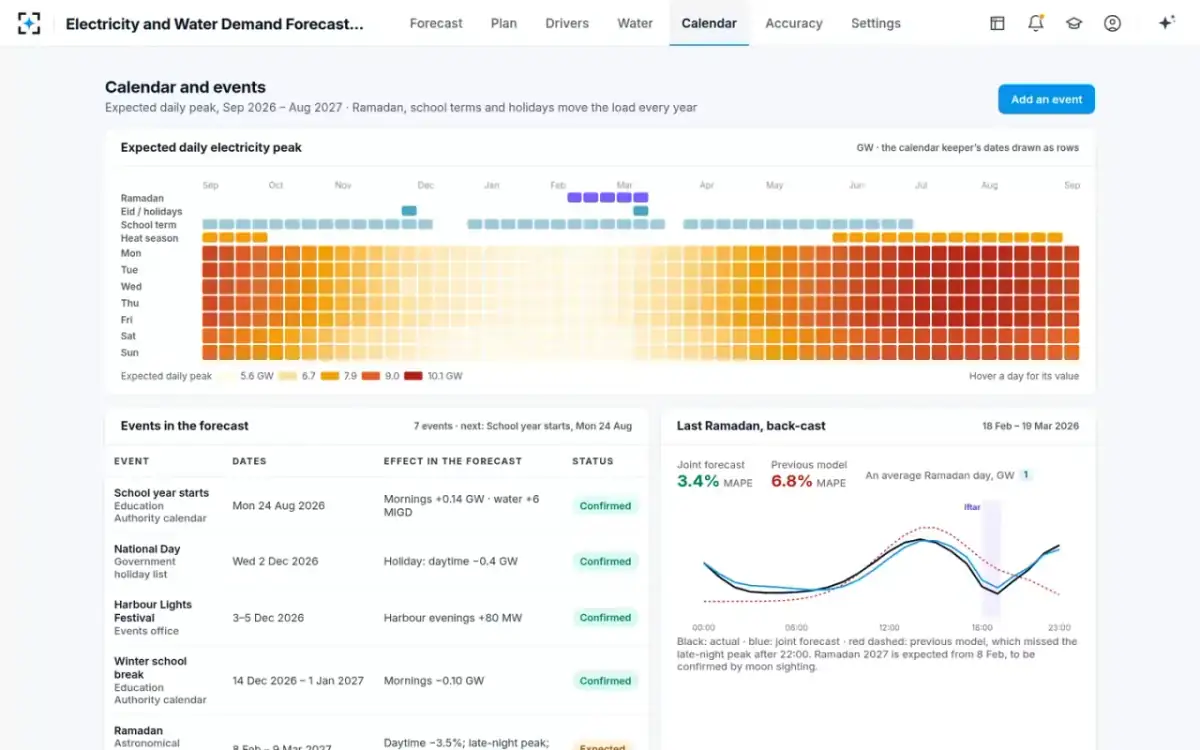Click the effect Holiday: daytime −0.4 GW
The image size is (1200, 750).
coord(451,562)
